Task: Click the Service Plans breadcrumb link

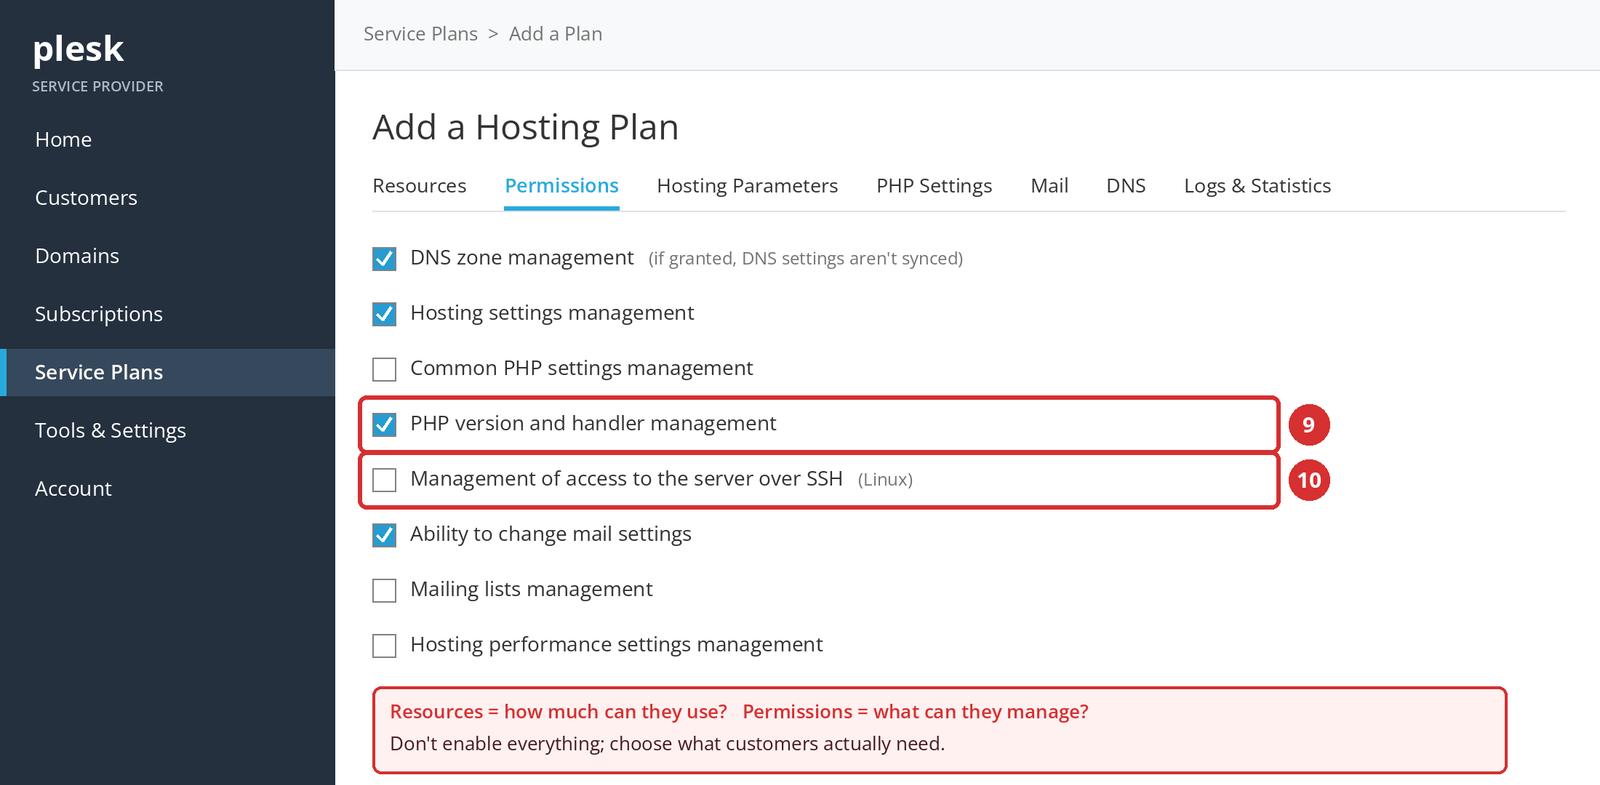Action: click(420, 34)
